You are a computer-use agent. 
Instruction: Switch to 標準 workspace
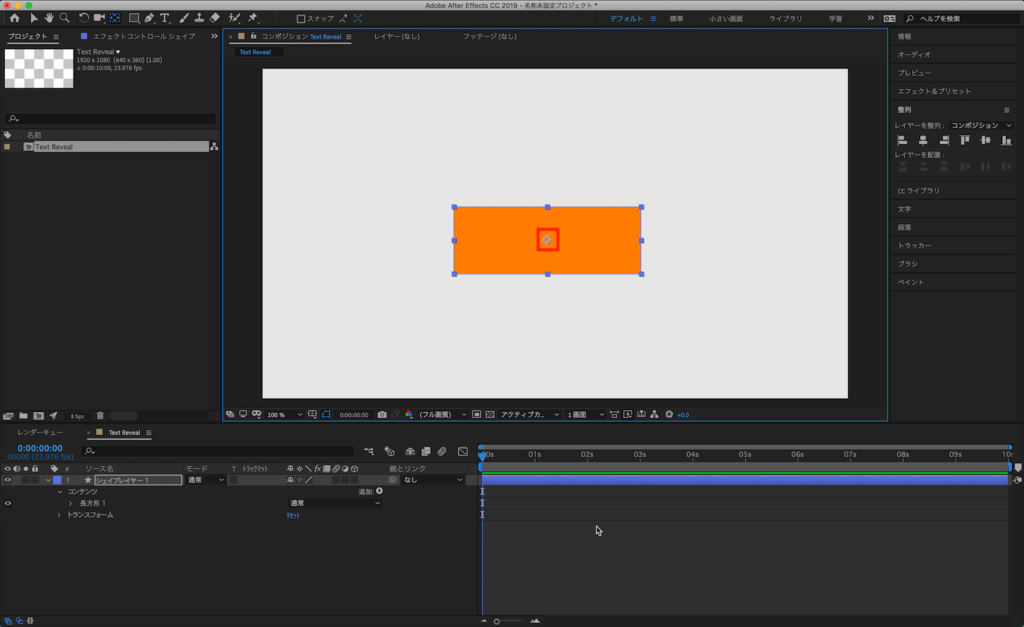click(677, 19)
